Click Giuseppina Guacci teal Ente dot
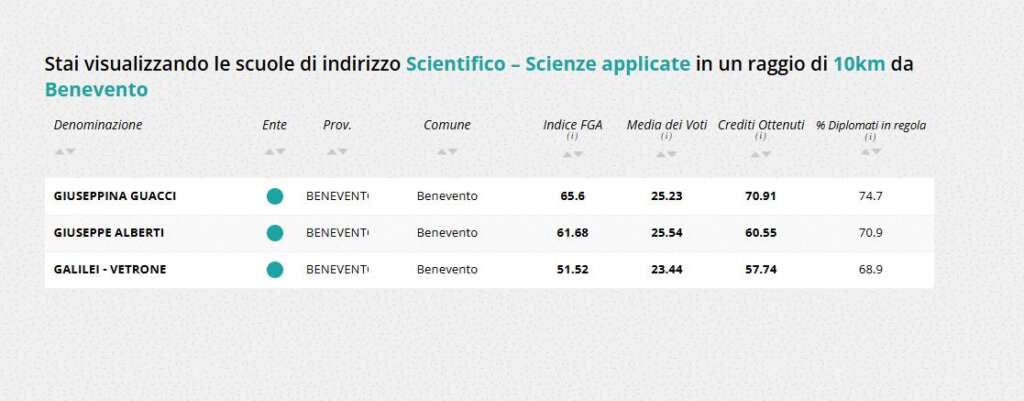Viewport: 1024px width, 401px height. tap(275, 196)
